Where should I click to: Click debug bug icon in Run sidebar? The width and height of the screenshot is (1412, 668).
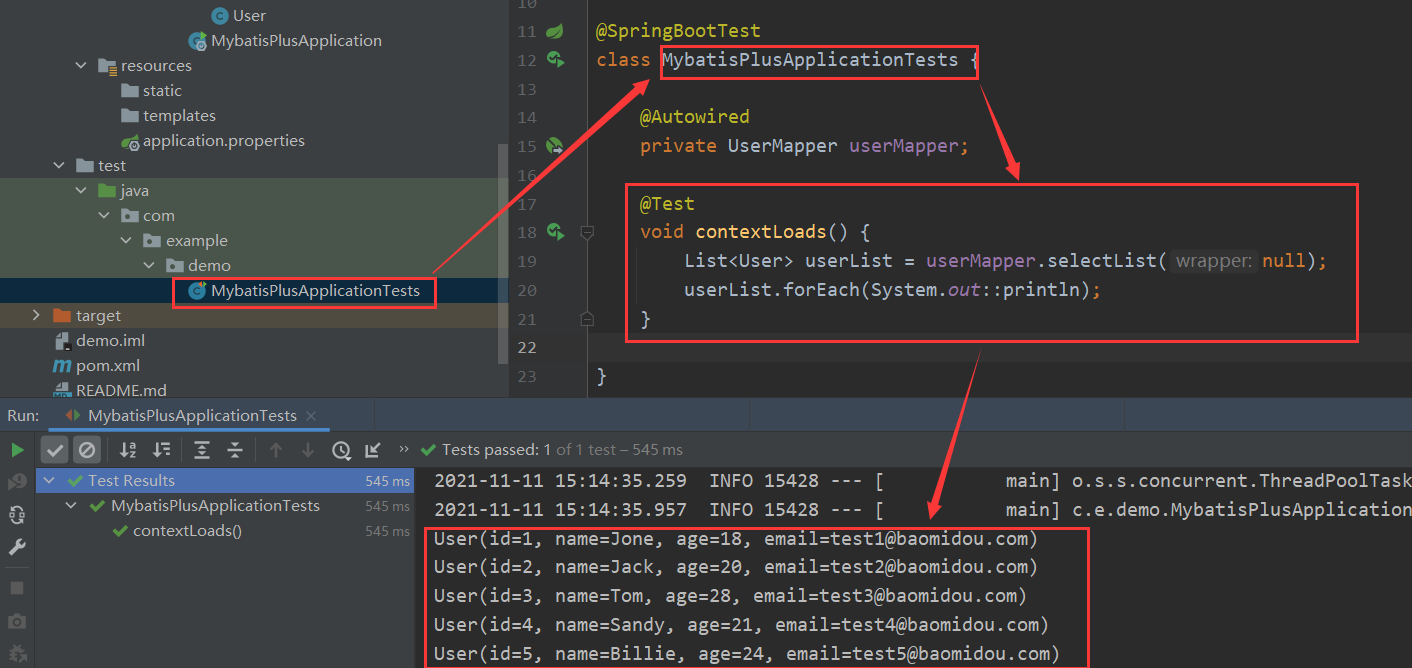[17, 654]
